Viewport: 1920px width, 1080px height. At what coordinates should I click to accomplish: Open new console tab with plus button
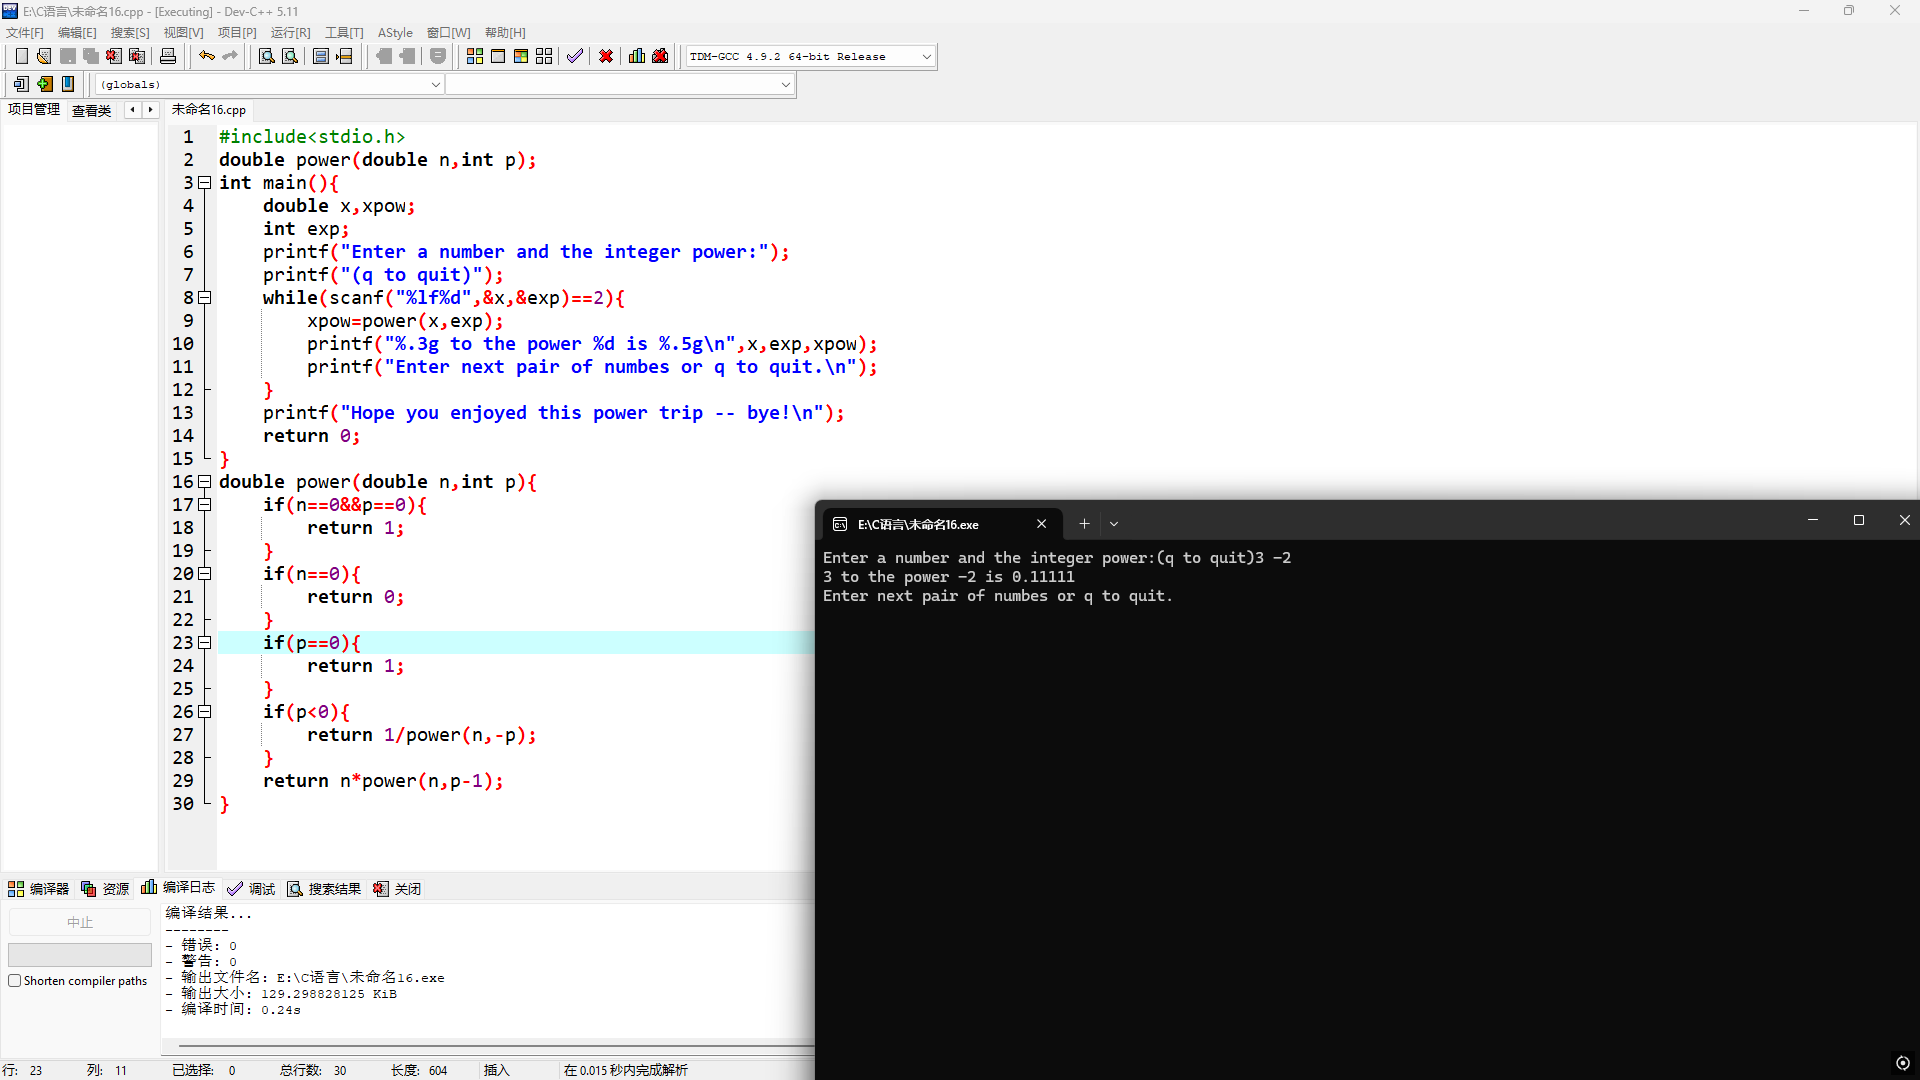tap(1084, 524)
